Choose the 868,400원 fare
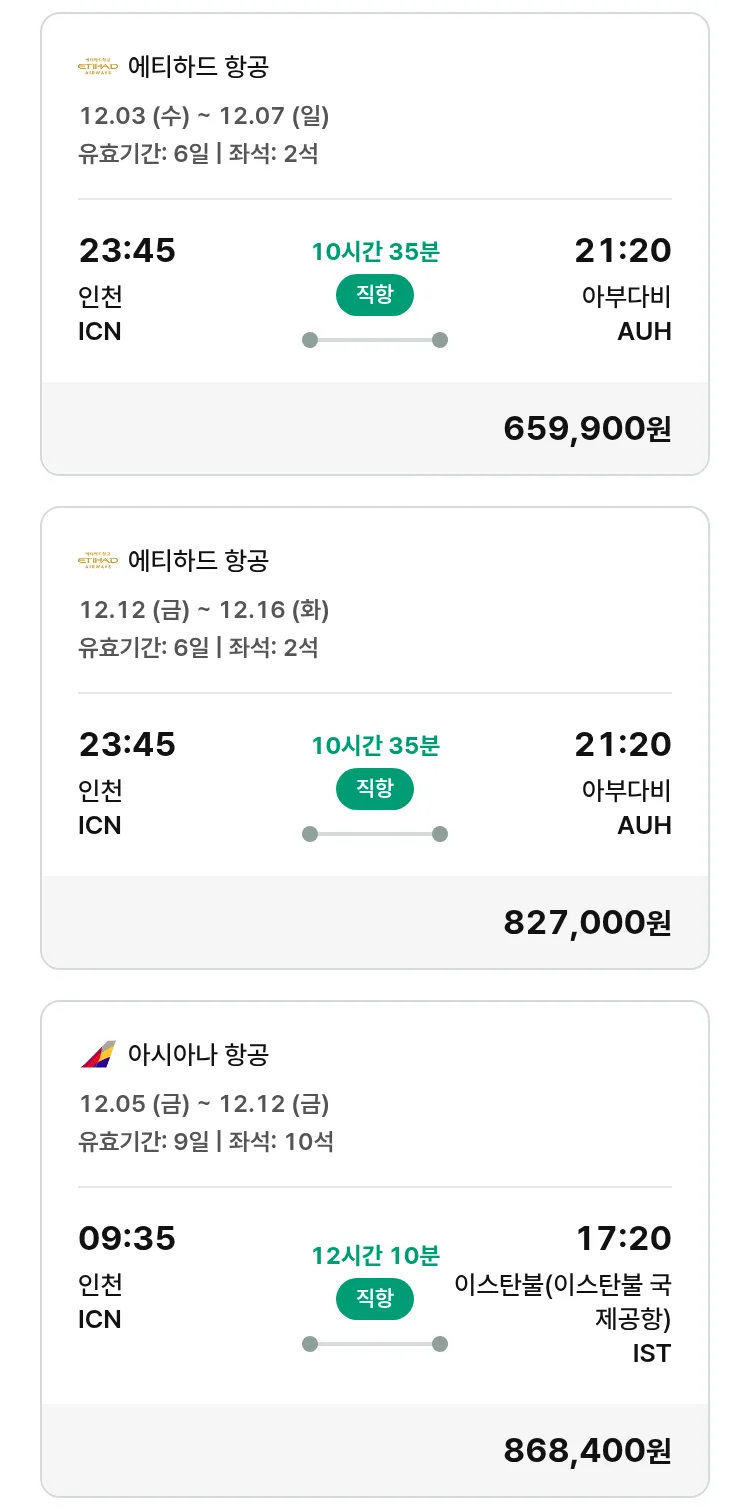The width and height of the screenshot is (750, 1510). point(587,1451)
